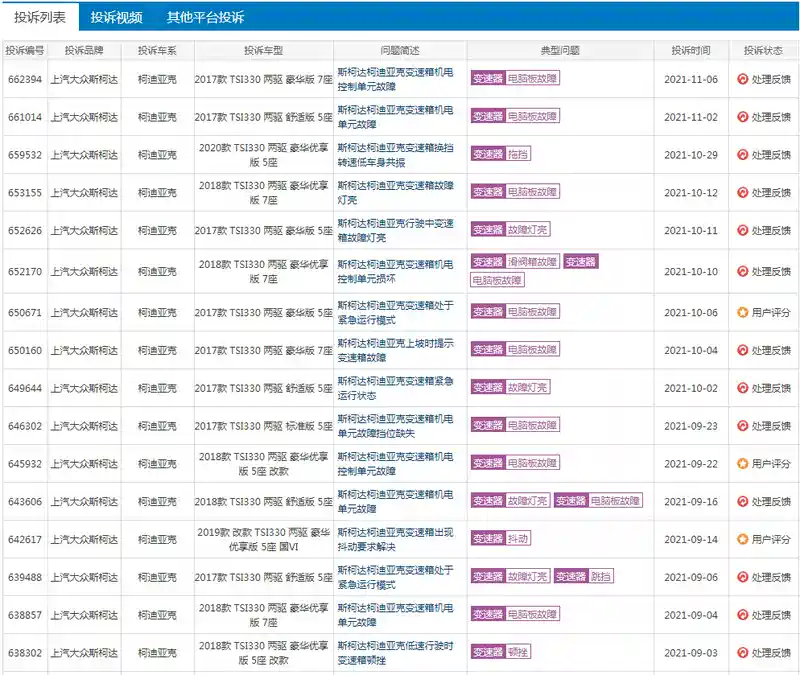Image resolution: width=800 pixels, height=675 pixels.
Task: Click red status icon in row 646302
Action: (742, 426)
